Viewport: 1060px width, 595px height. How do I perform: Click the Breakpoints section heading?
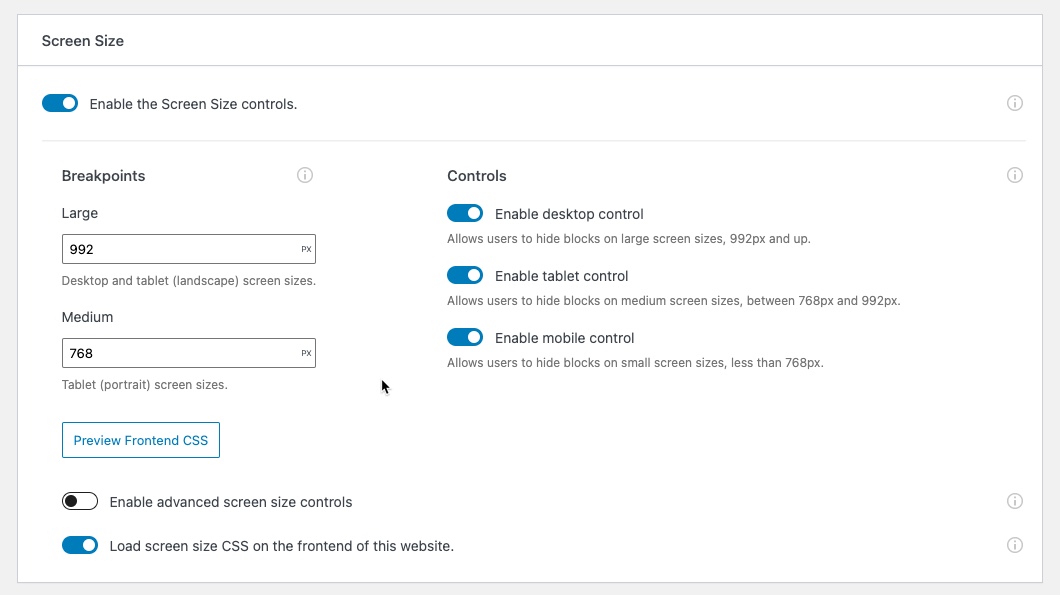click(x=103, y=176)
